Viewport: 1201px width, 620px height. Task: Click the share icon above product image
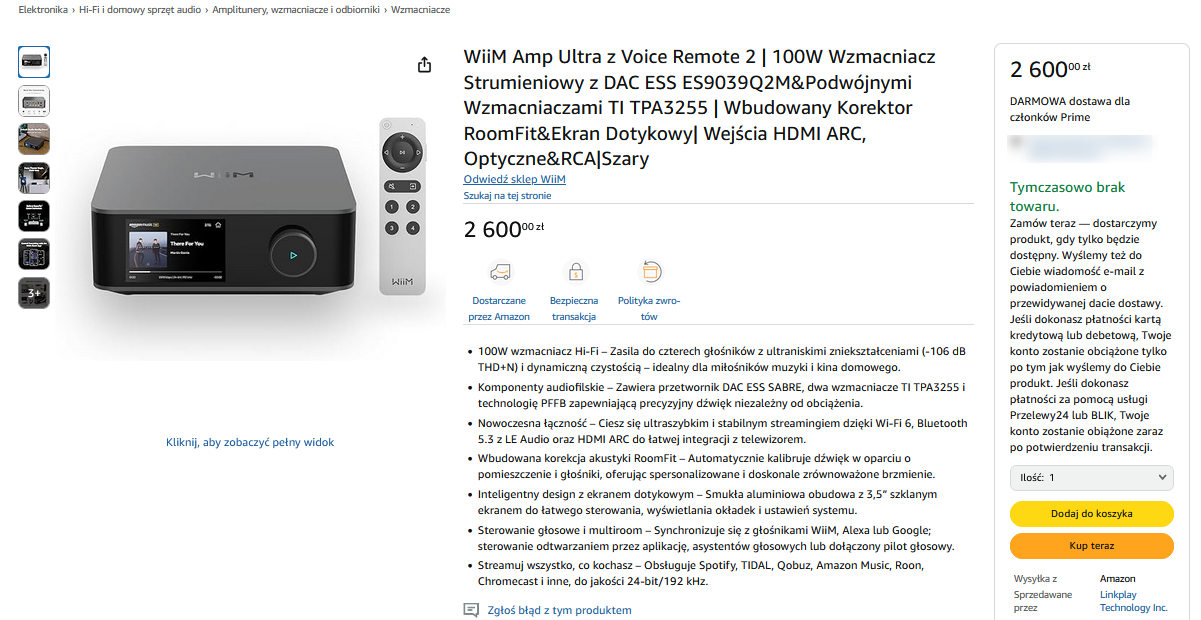point(424,64)
